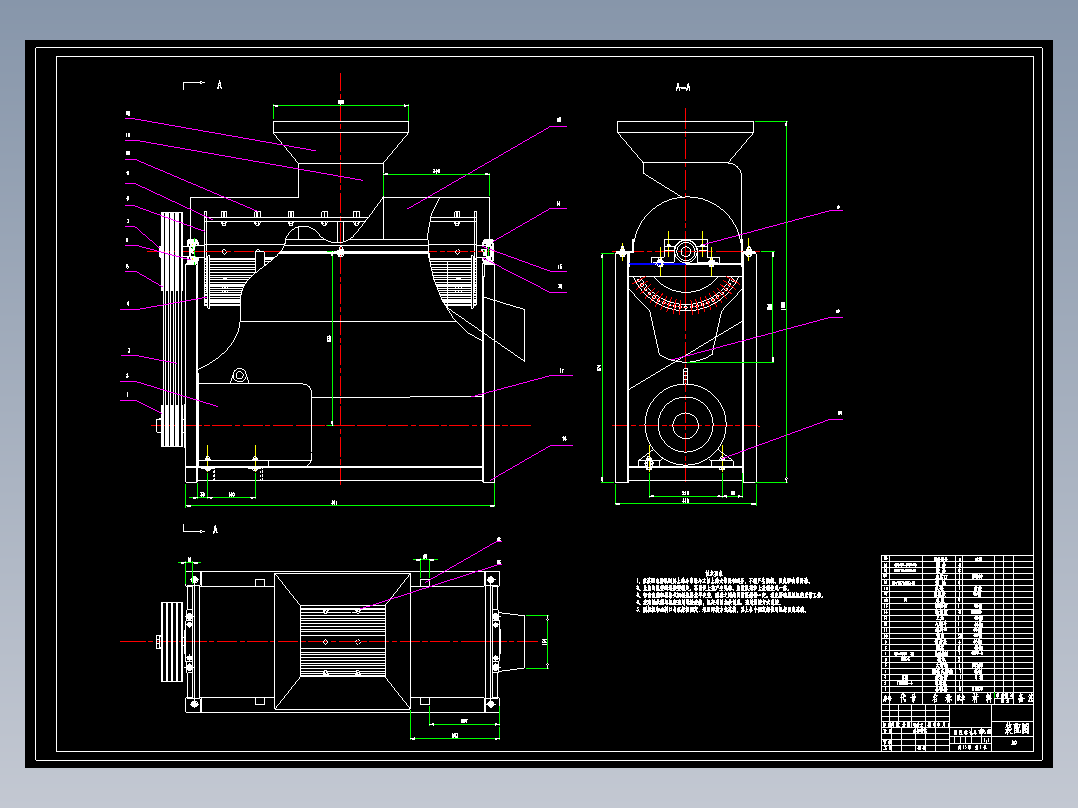Select the A-A section view label

pyautogui.click(x=683, y=87)
